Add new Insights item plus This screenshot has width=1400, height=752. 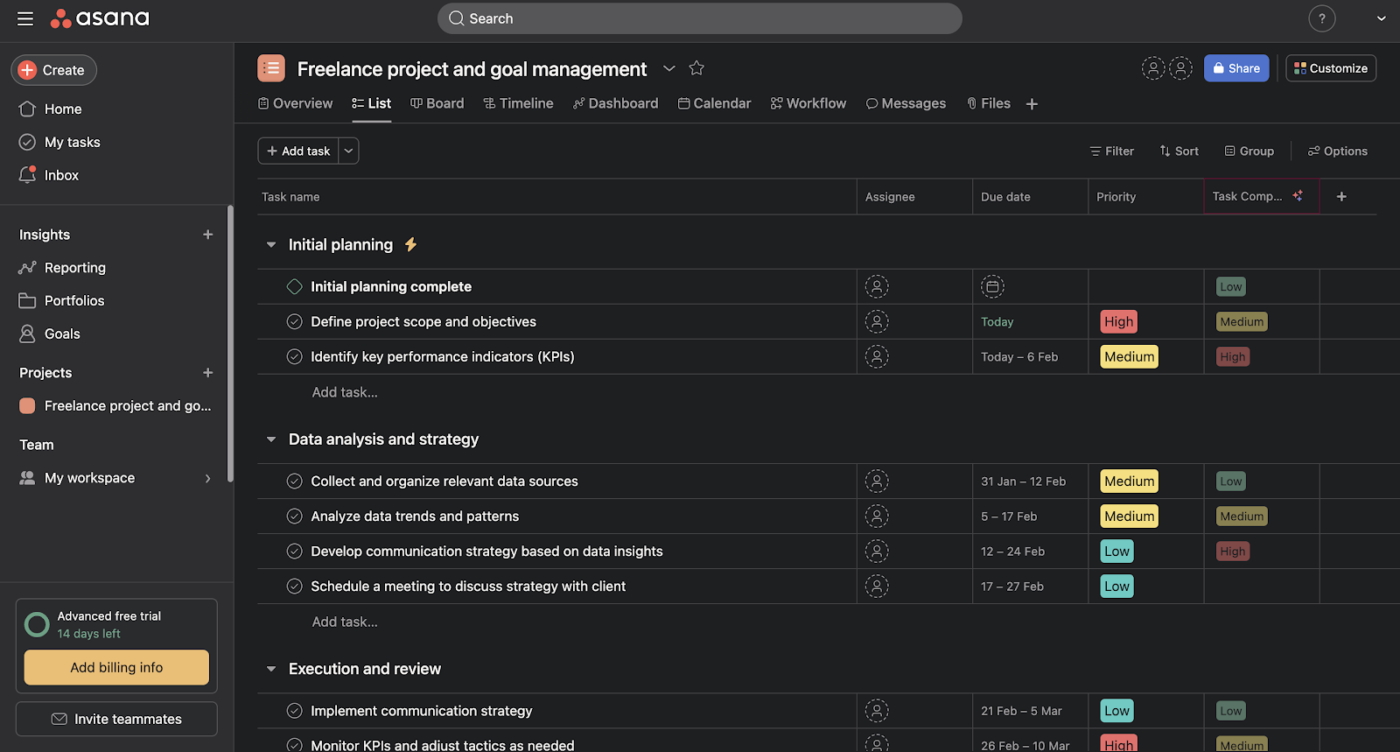(208, 235)
